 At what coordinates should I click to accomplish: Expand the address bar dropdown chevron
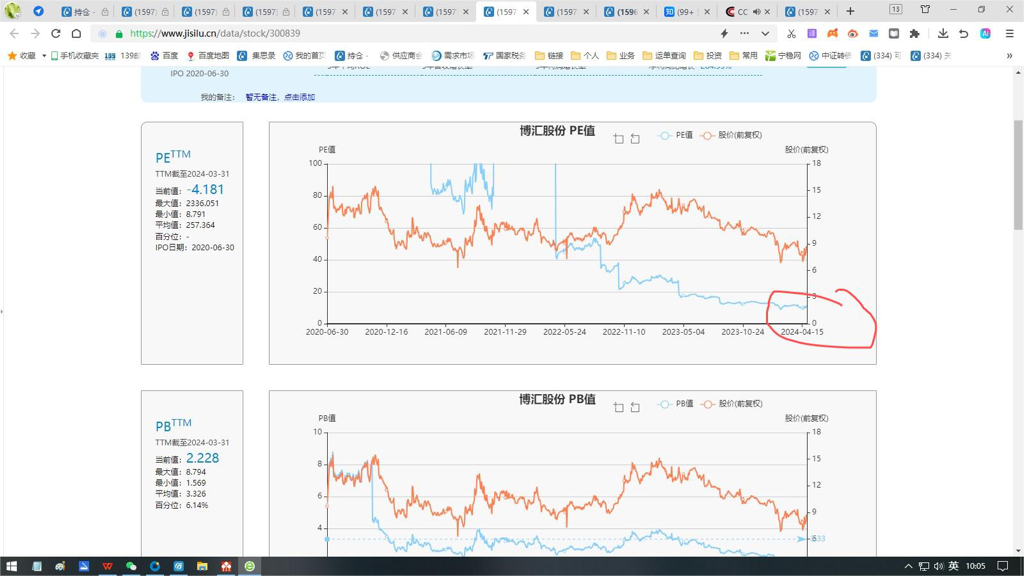coord(765,33)
